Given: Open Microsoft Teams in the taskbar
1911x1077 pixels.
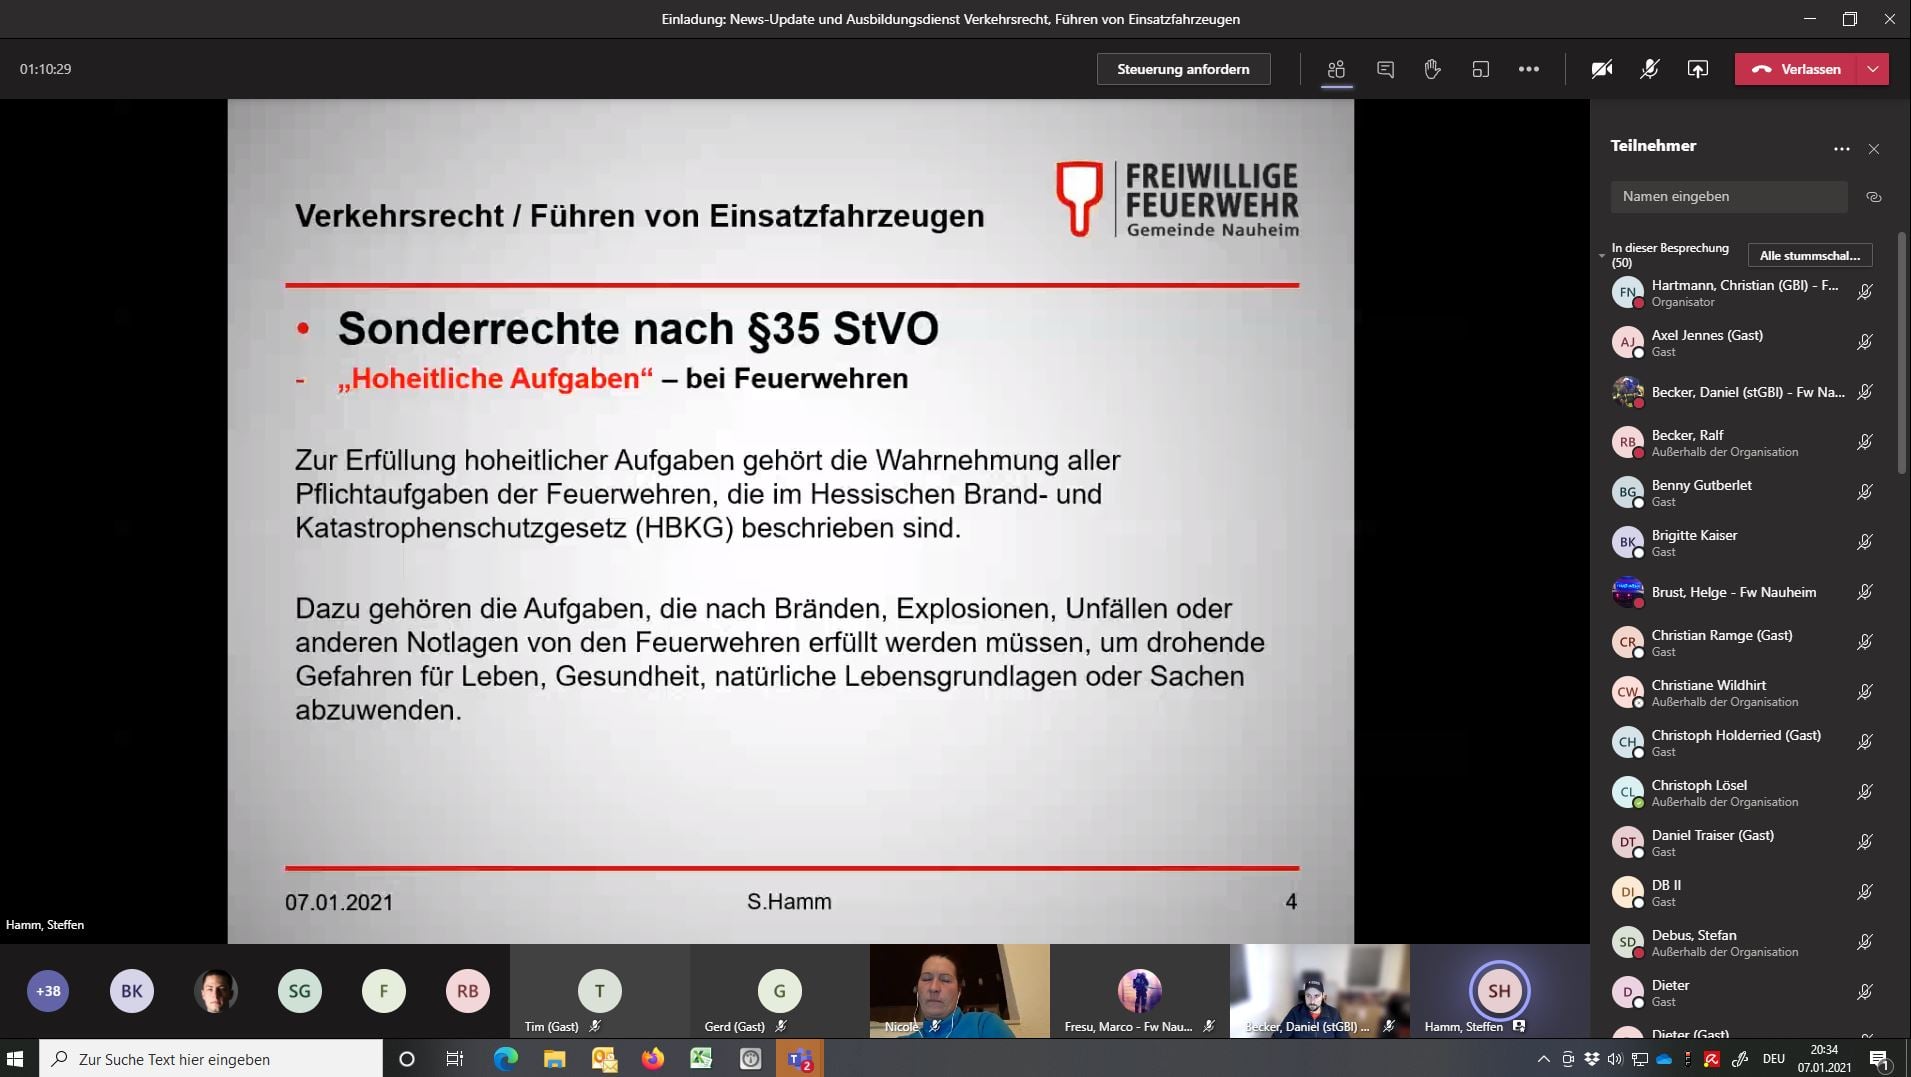Looking at the screenshot, I should [799, 1059].
